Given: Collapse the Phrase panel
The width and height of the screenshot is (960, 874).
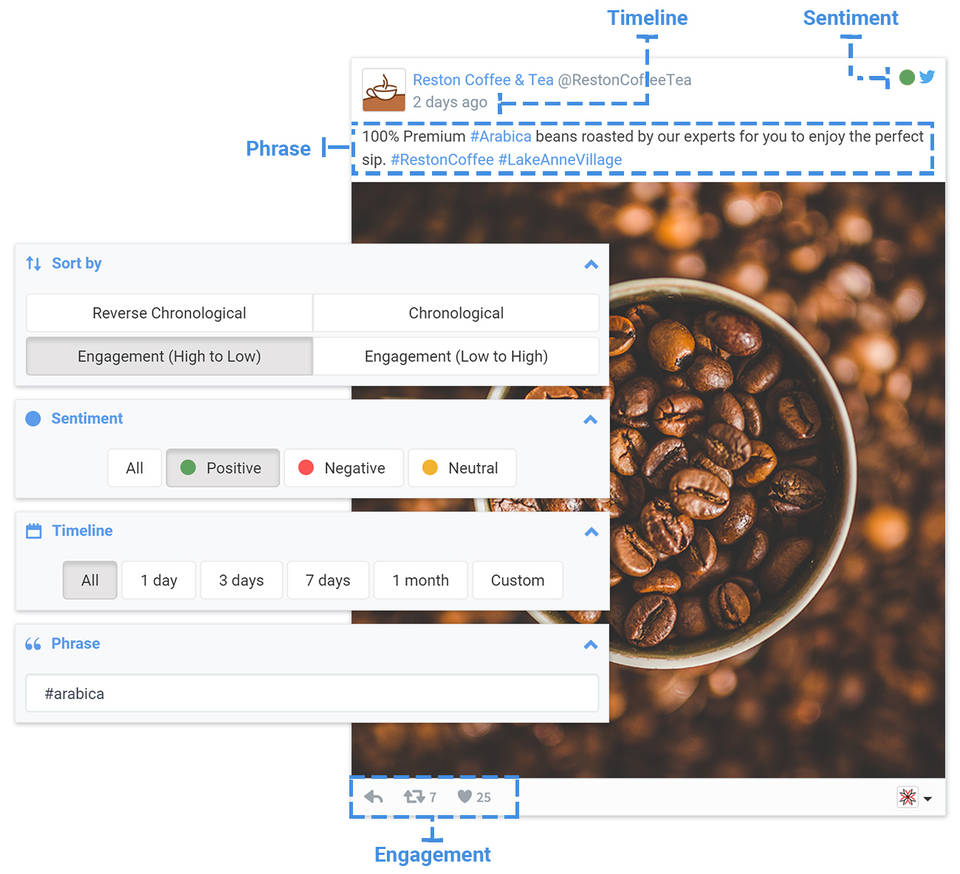Looking at the screenshot, I should [x=591, y=645].
